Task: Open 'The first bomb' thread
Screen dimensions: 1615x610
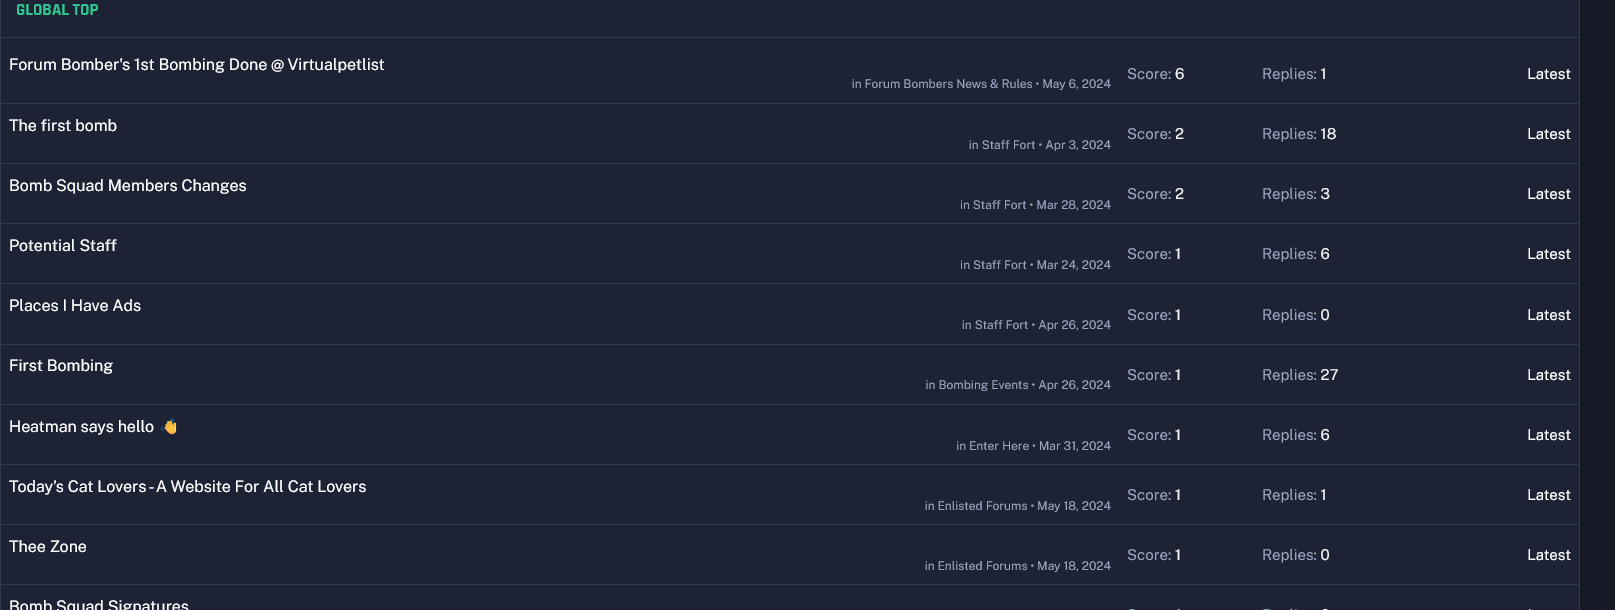Action: pyautogui.click(x=63, y=126)
